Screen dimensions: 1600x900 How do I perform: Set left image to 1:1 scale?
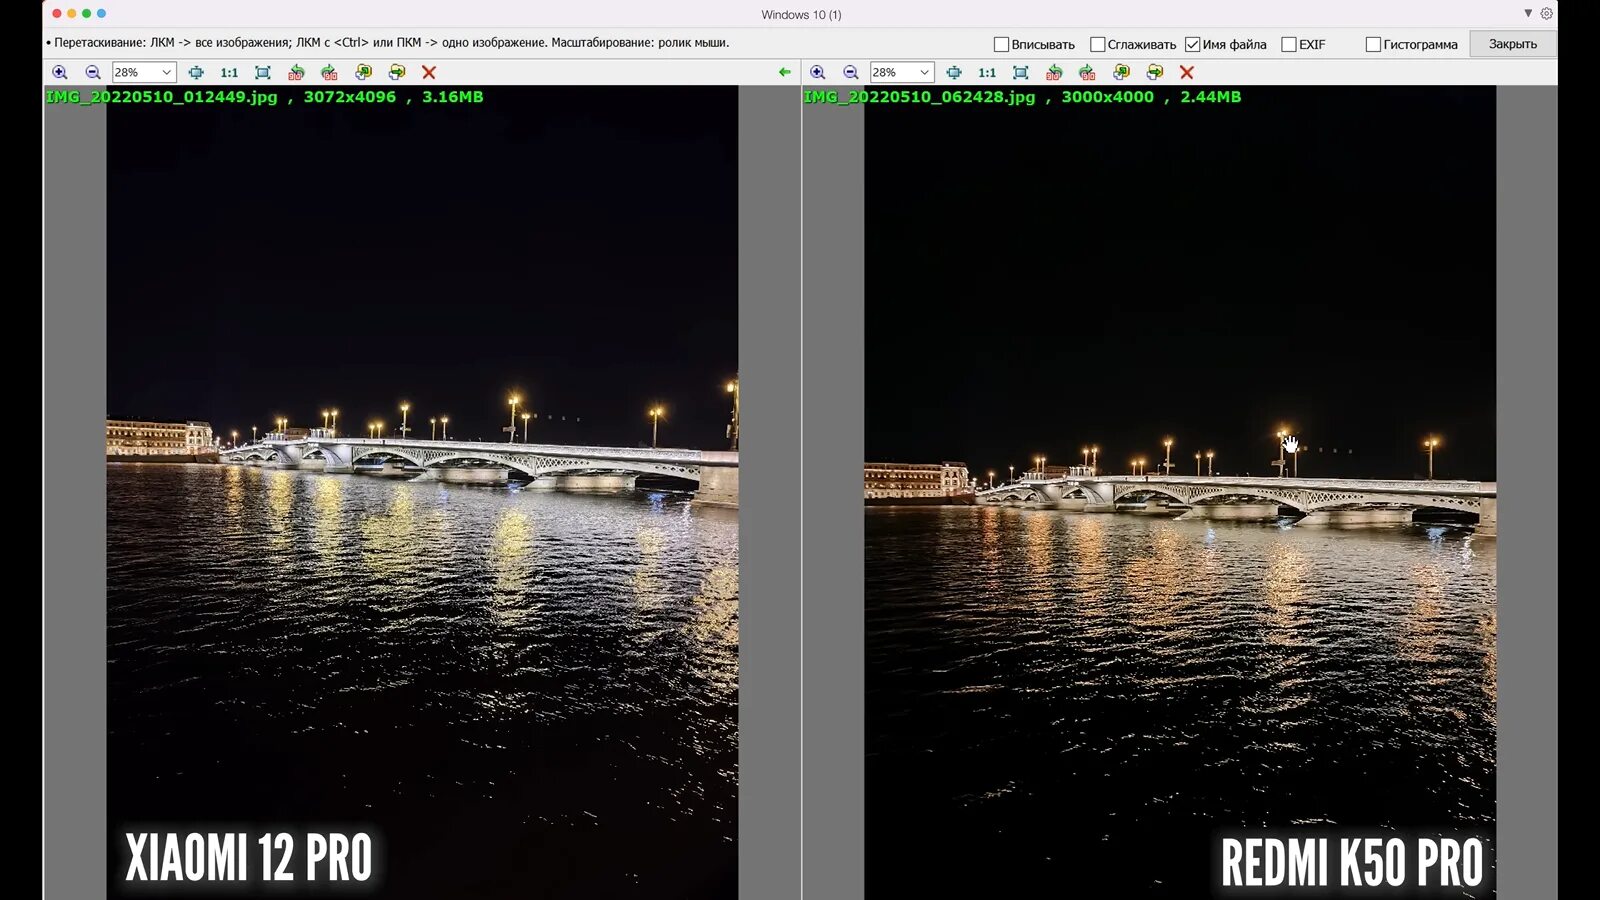click(229, 72)
